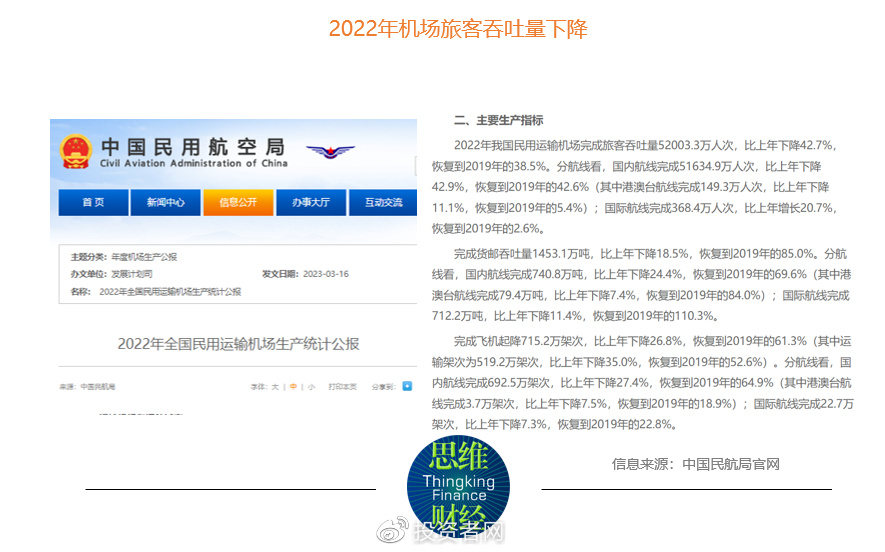This screenshot has height=552, width=885.
Task: Click the 中国民用航空局 site title
Action: tap(193, 147)
